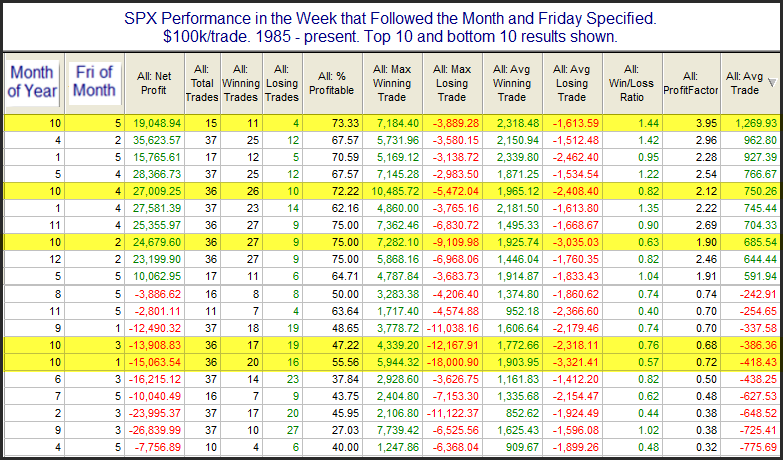Click the avg winning trade value 2,339.80
The height and width of the screenshot is (460, 783).
519,157
